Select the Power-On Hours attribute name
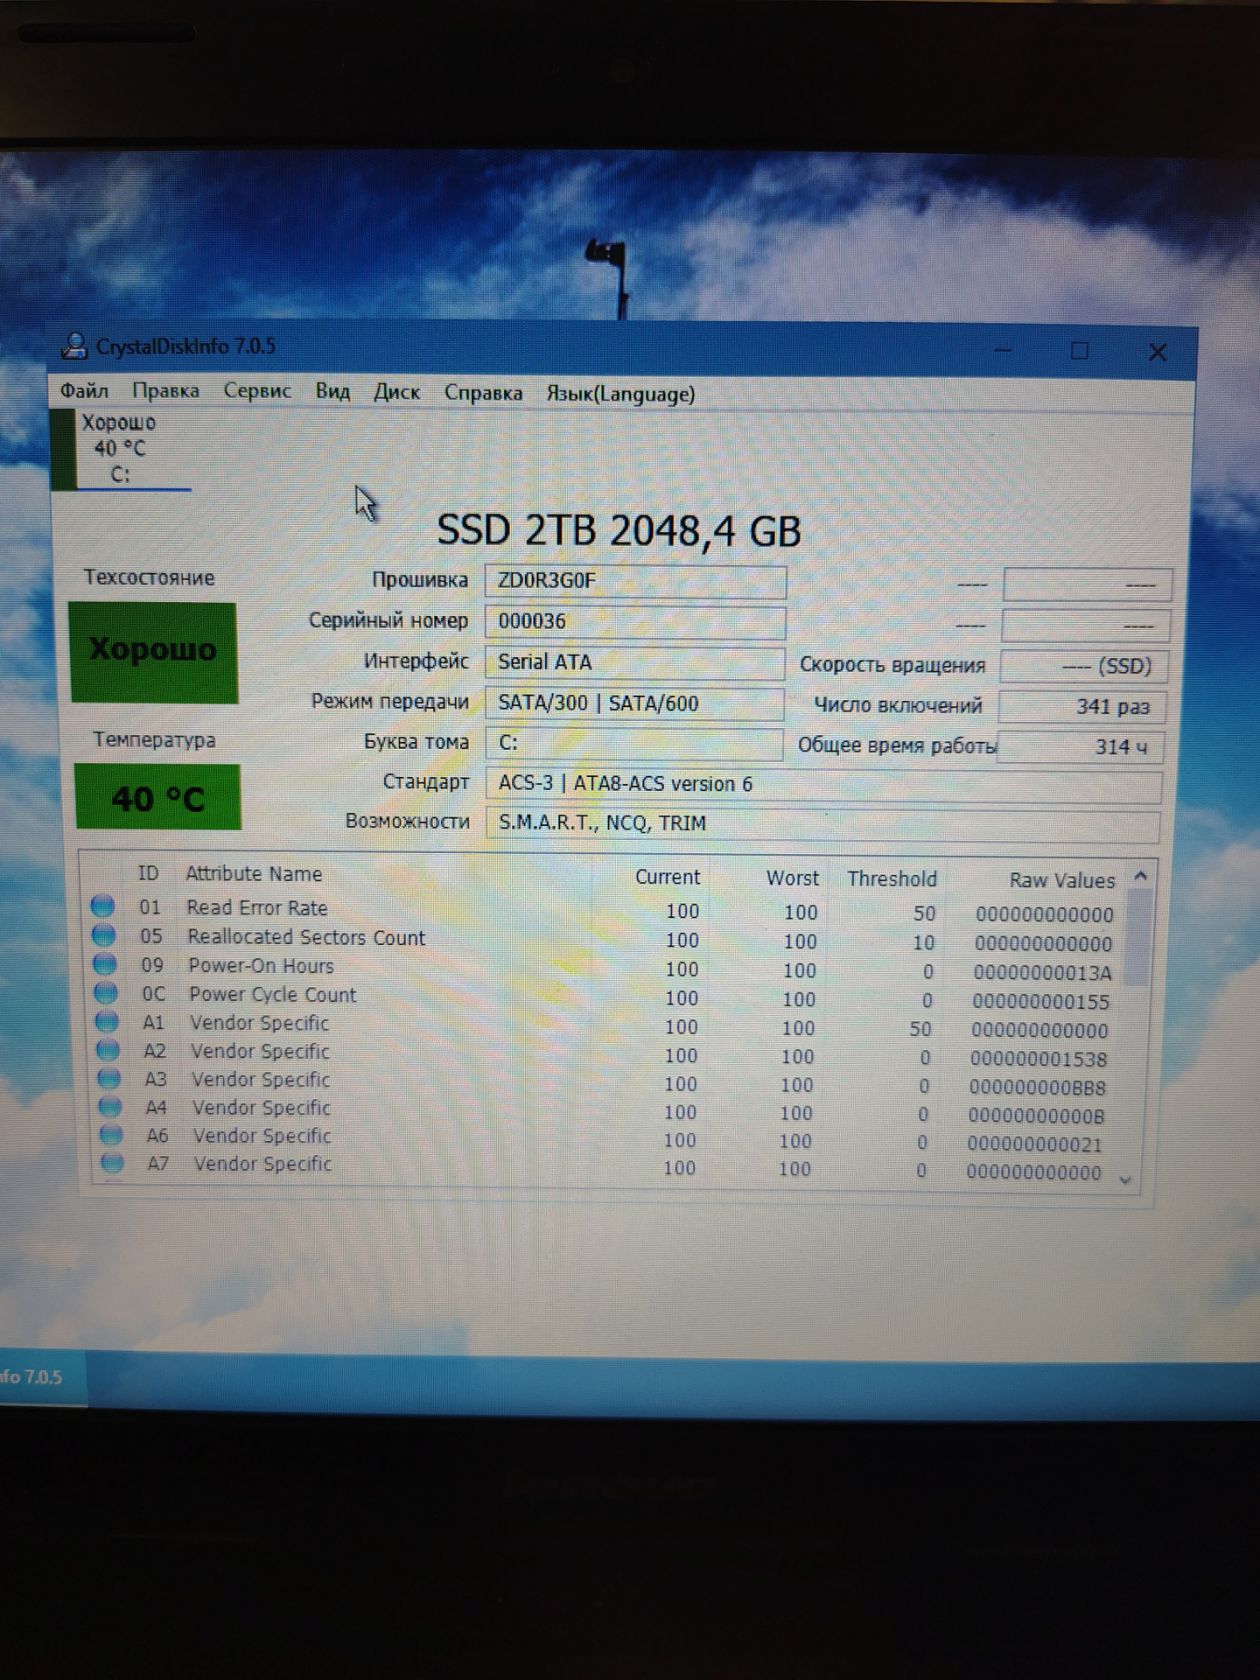 261,966
